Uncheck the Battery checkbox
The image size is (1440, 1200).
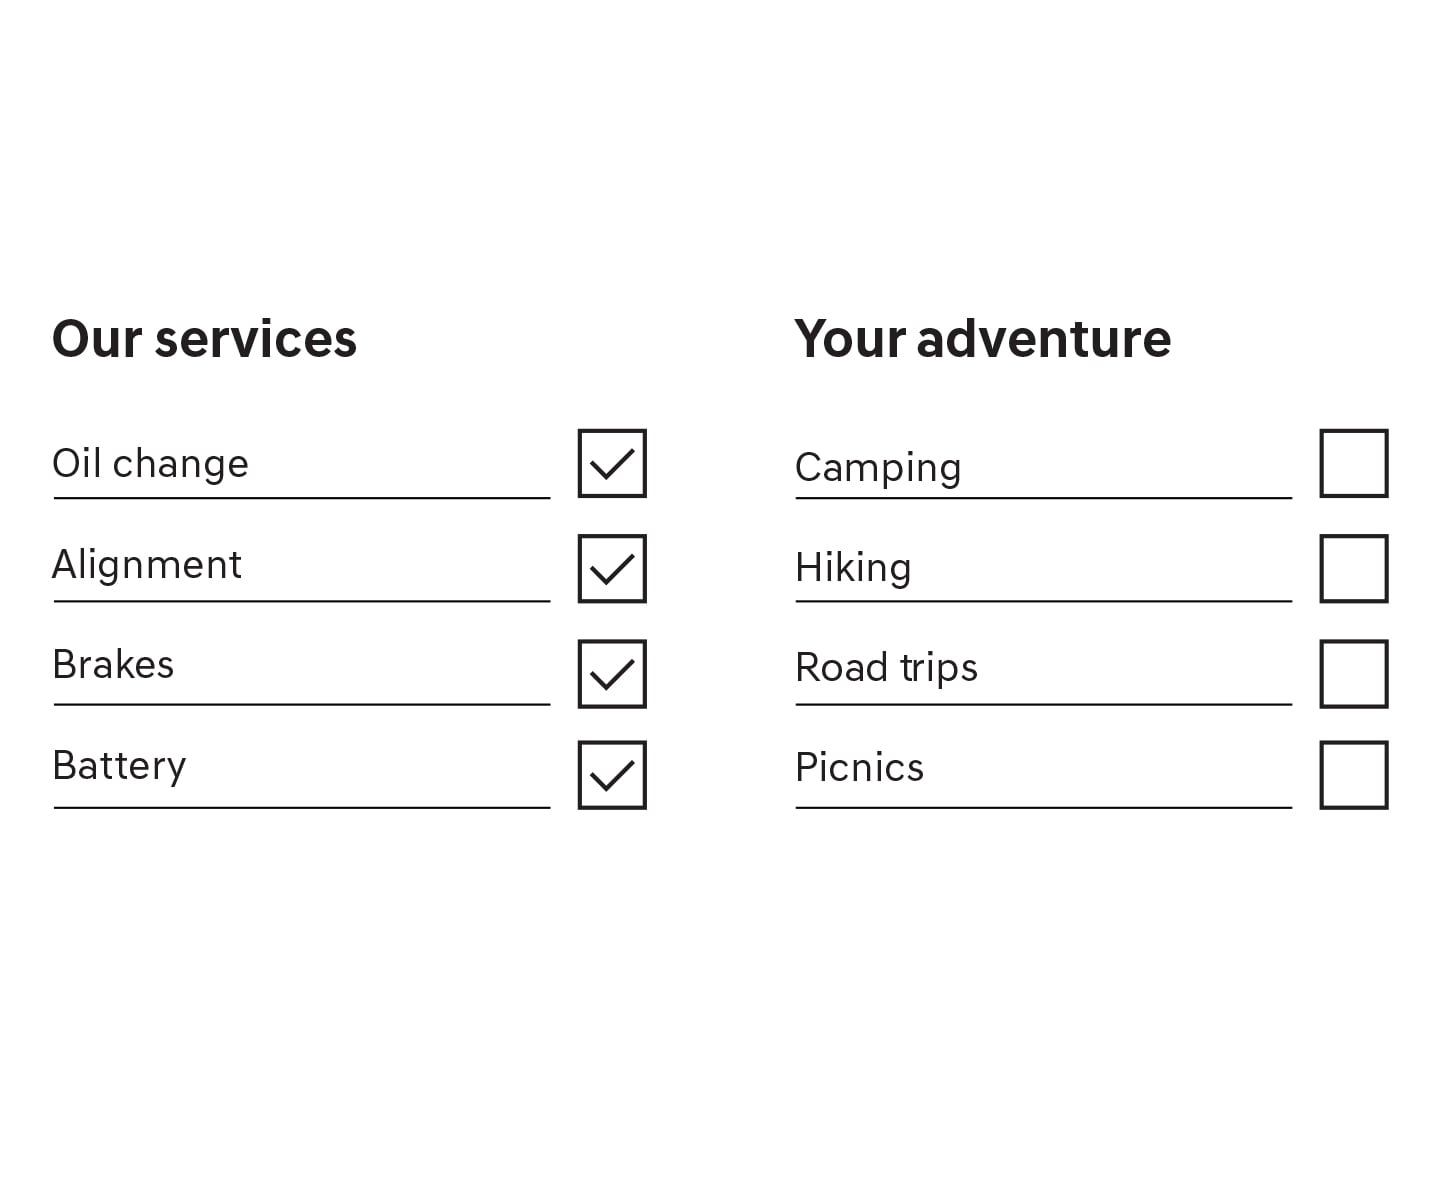[x=612, y=775]
